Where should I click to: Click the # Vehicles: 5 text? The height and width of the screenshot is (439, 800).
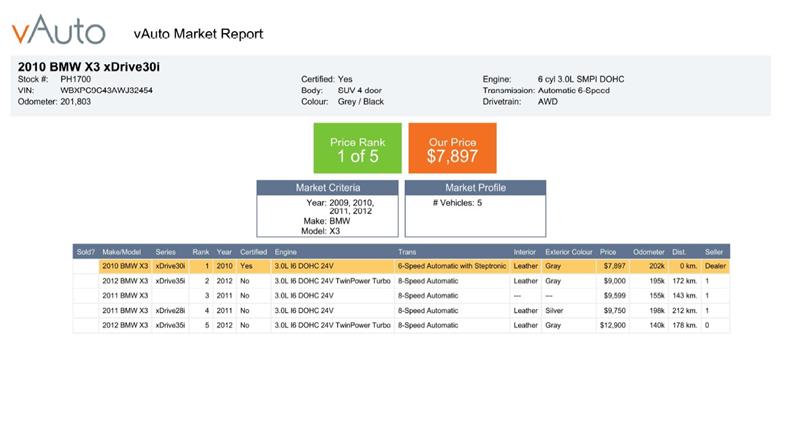pyautogui.click(x=457, y=203)
